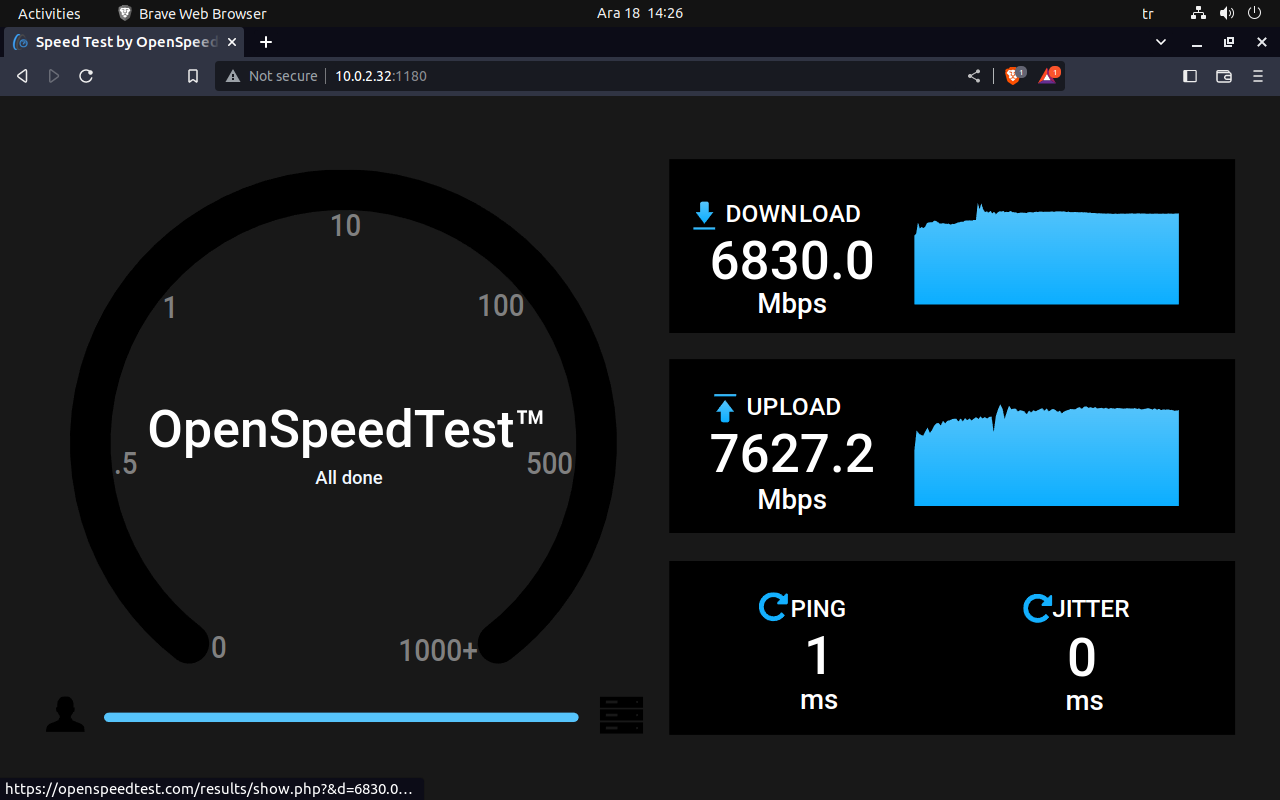Click the upload value 7627.2
The image size is (1280, 800).
792,454
